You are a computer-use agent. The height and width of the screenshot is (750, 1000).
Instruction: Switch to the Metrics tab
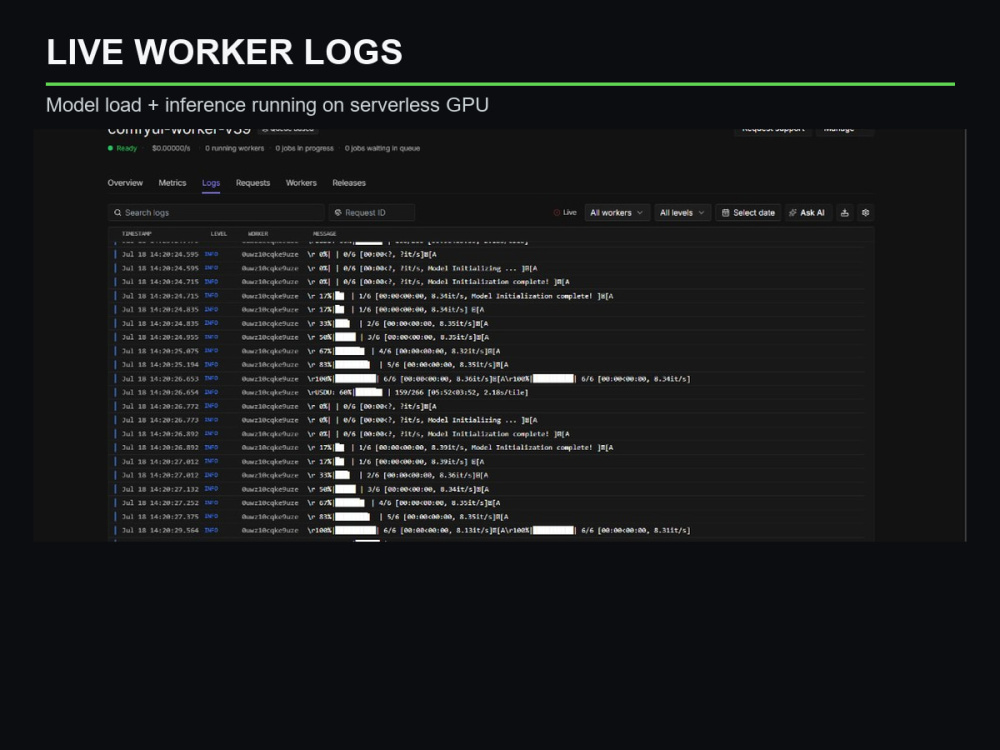click(x=172, y=183)
